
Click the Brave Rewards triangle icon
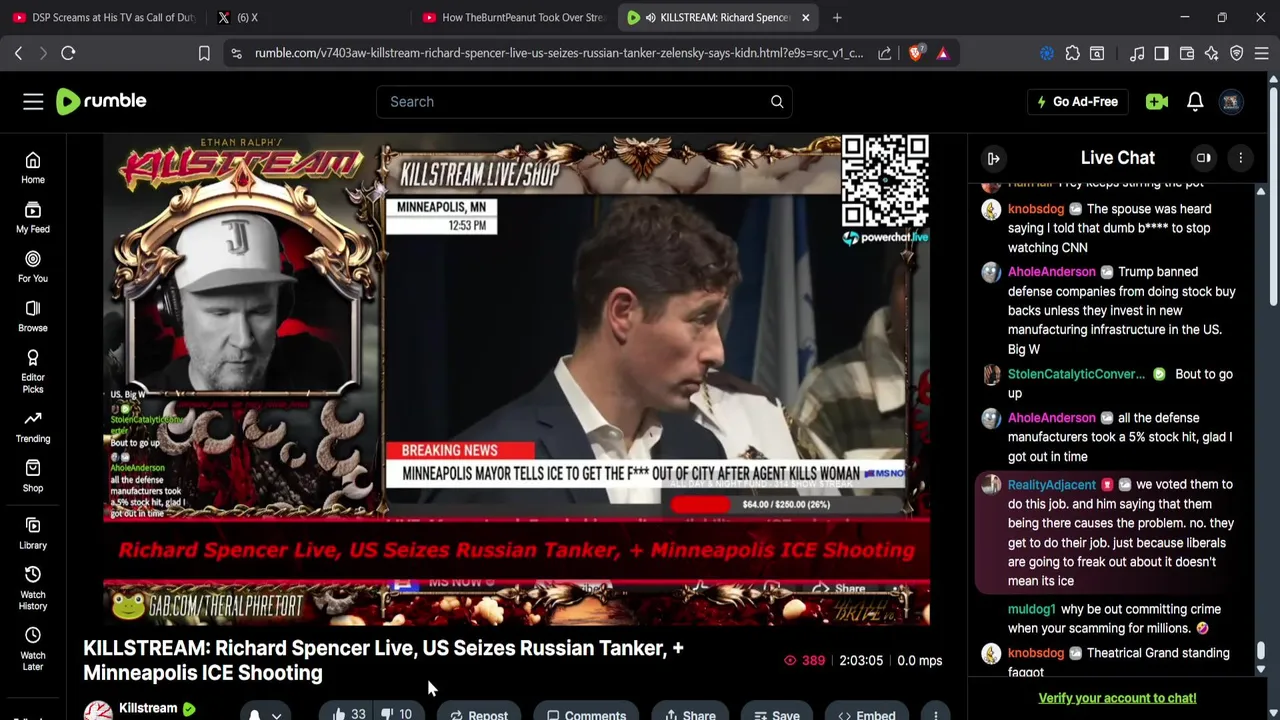[x=943, y=53]
